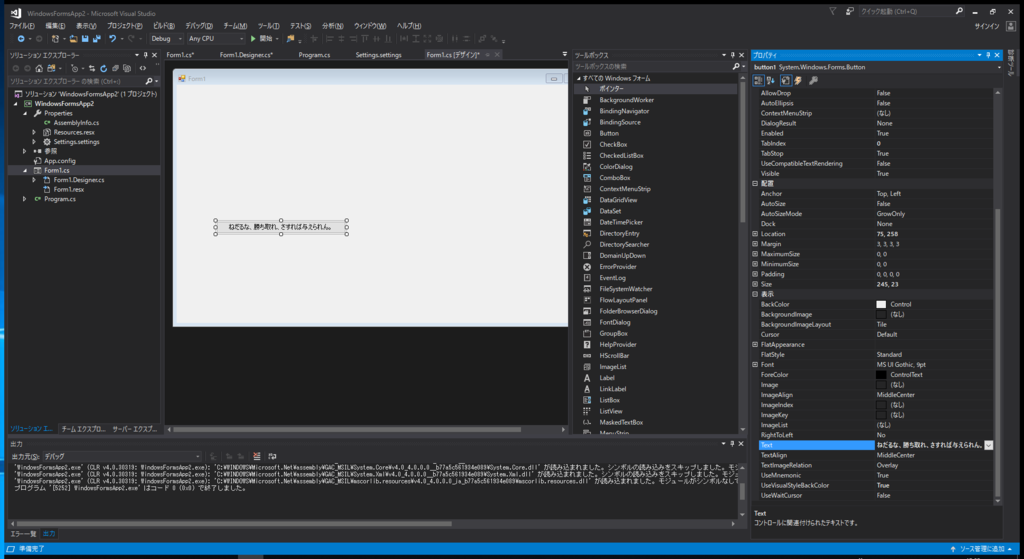Viewport: 1024px width, 559px height.
Task: Click the Events lightning bolt icon
Action: click(x=798, y=80)
